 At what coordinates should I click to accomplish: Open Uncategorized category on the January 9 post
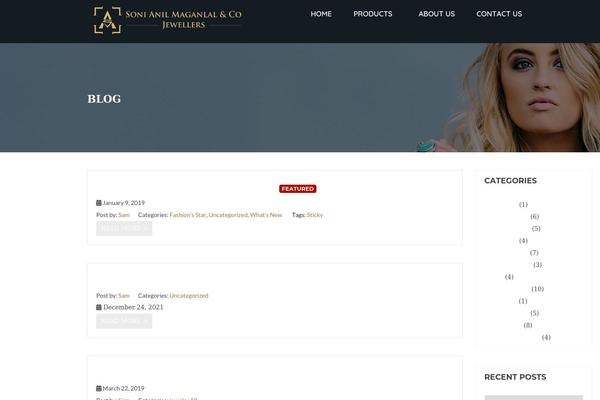228,215
